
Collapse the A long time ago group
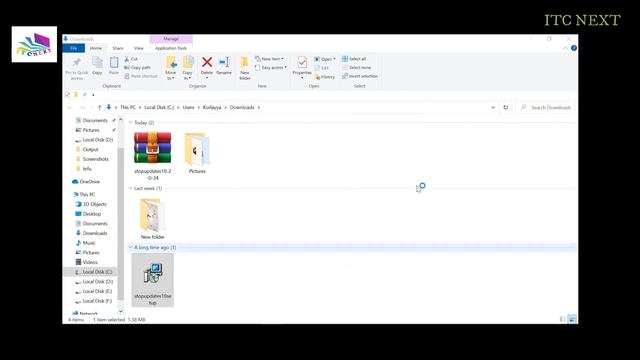point(131,247)
